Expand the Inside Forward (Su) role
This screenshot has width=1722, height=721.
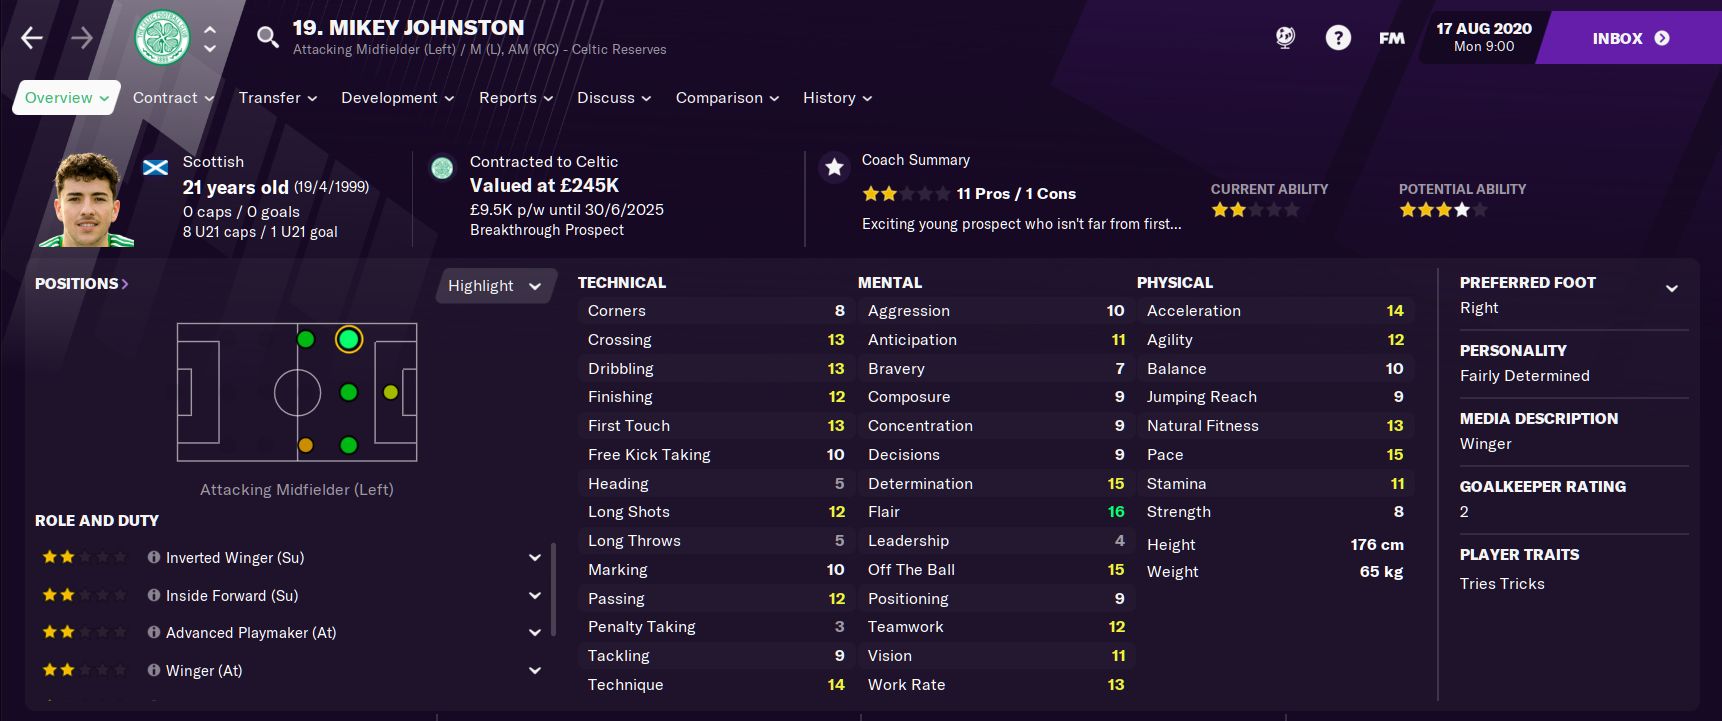click(x=535, y=596)
